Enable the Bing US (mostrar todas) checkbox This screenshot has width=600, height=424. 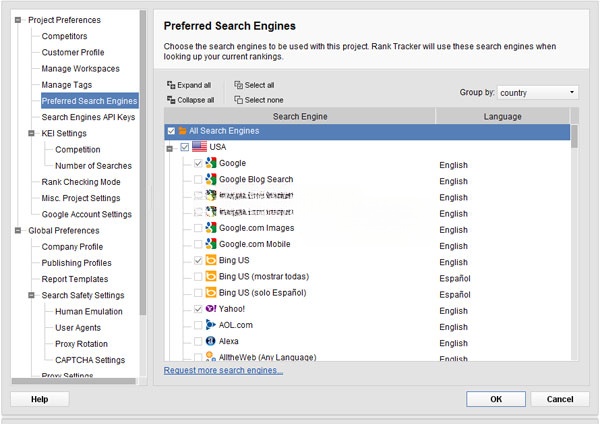[198, 276]
